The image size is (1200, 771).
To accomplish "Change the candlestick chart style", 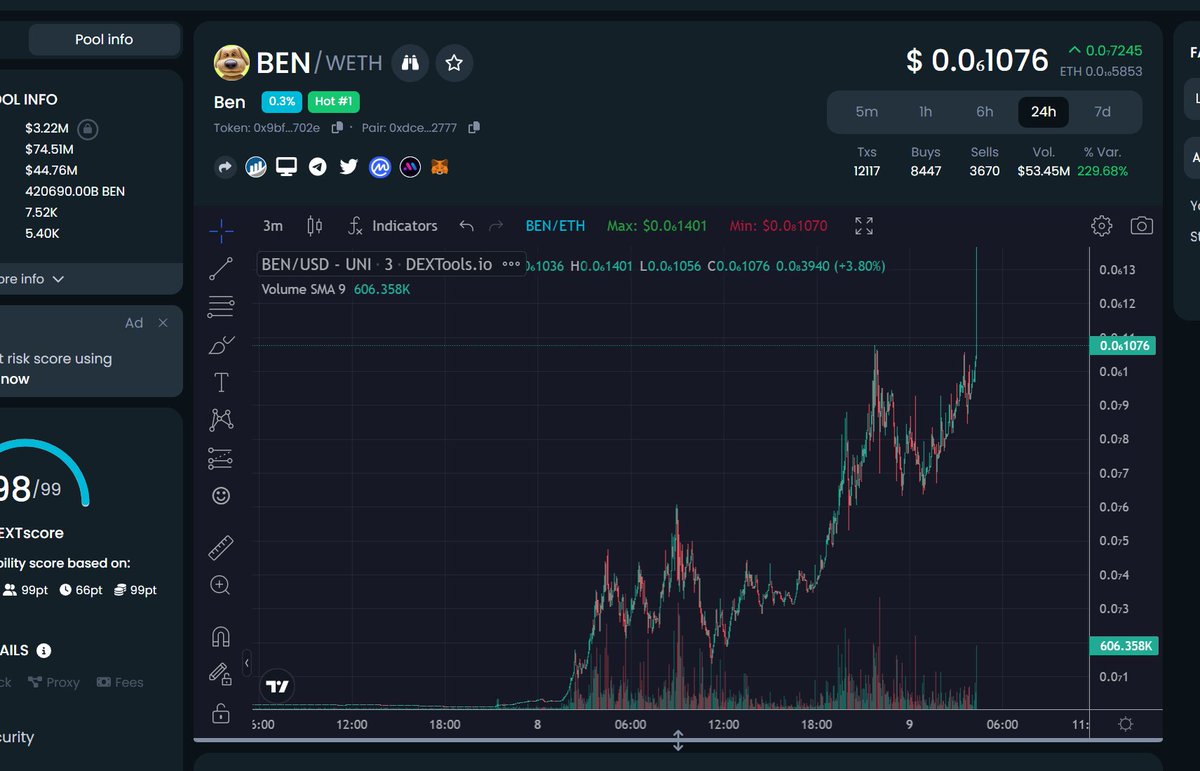I will tap(315, 226).
